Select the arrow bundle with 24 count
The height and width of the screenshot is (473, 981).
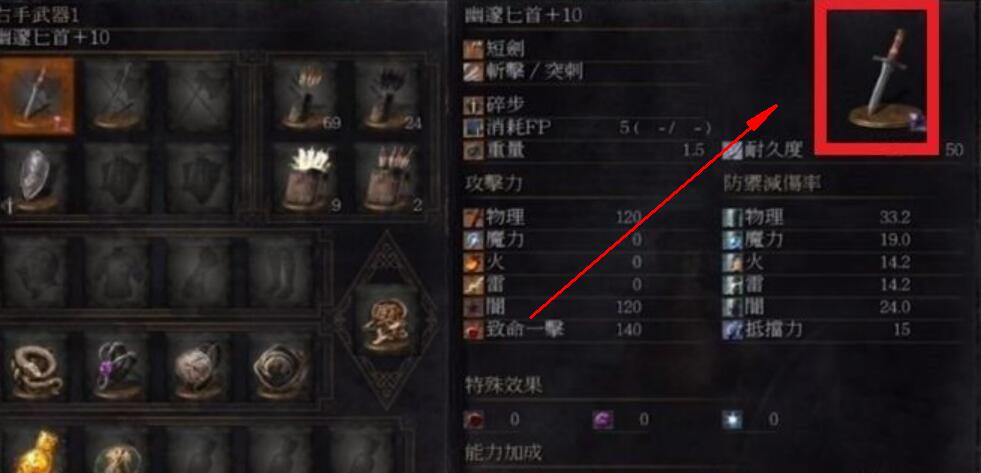(x=389, y=95)
